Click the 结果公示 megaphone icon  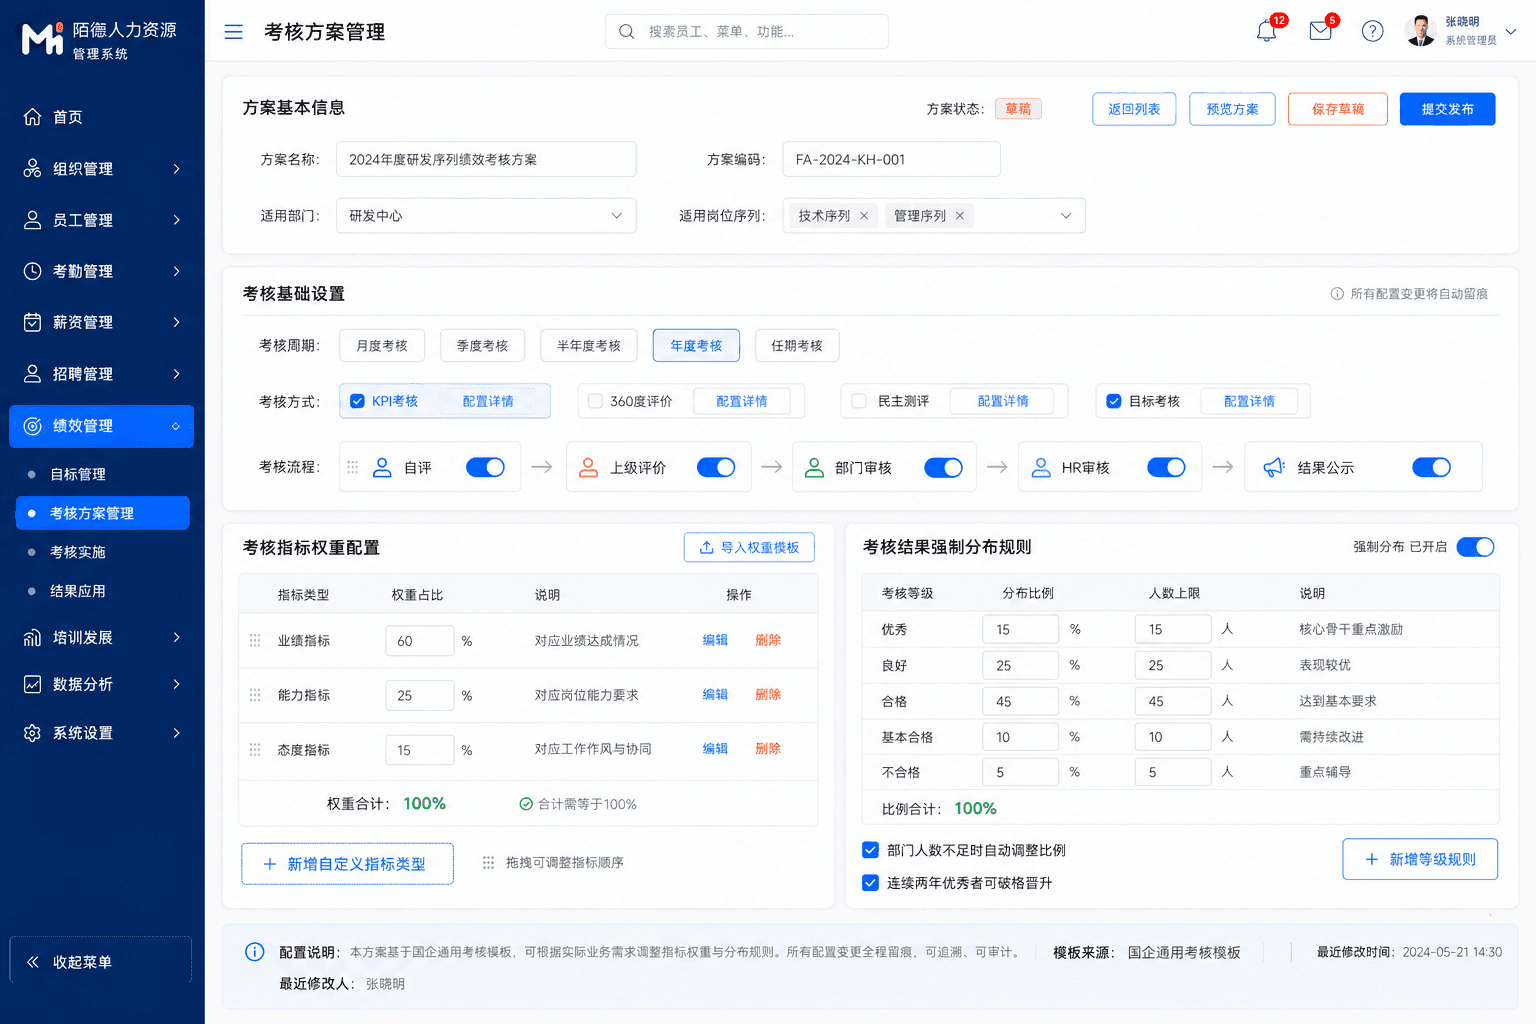click(1274, 467)
